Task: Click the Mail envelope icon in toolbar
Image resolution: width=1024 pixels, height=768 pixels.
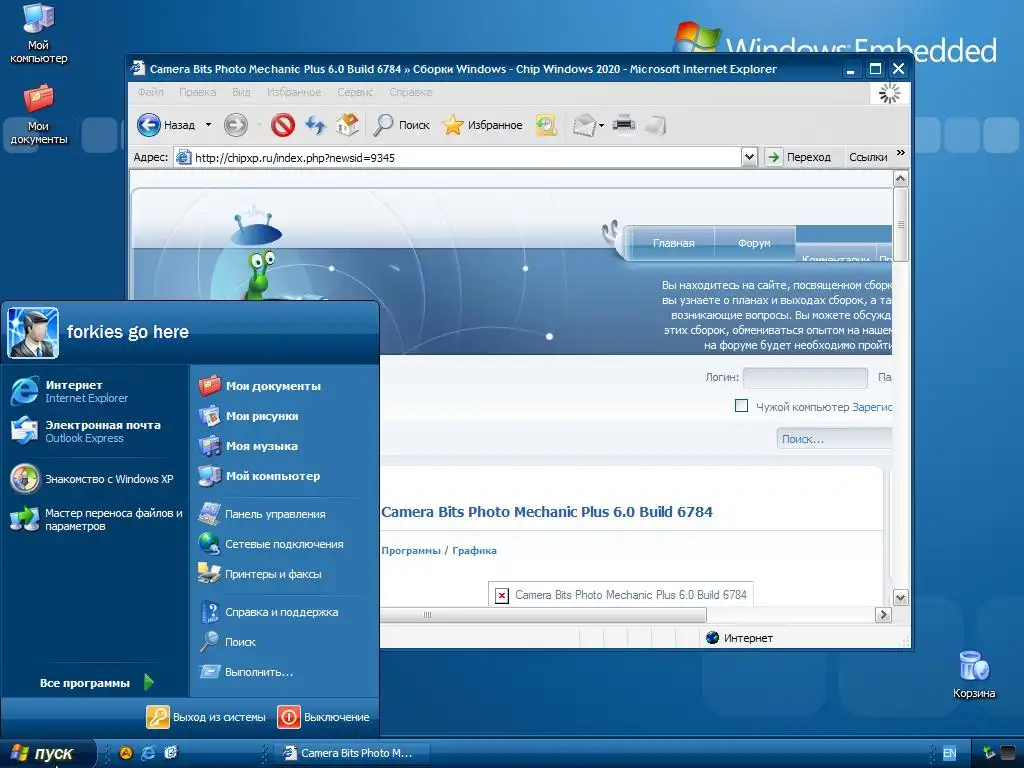Action: pyautogui.click(x=584, y=125)
